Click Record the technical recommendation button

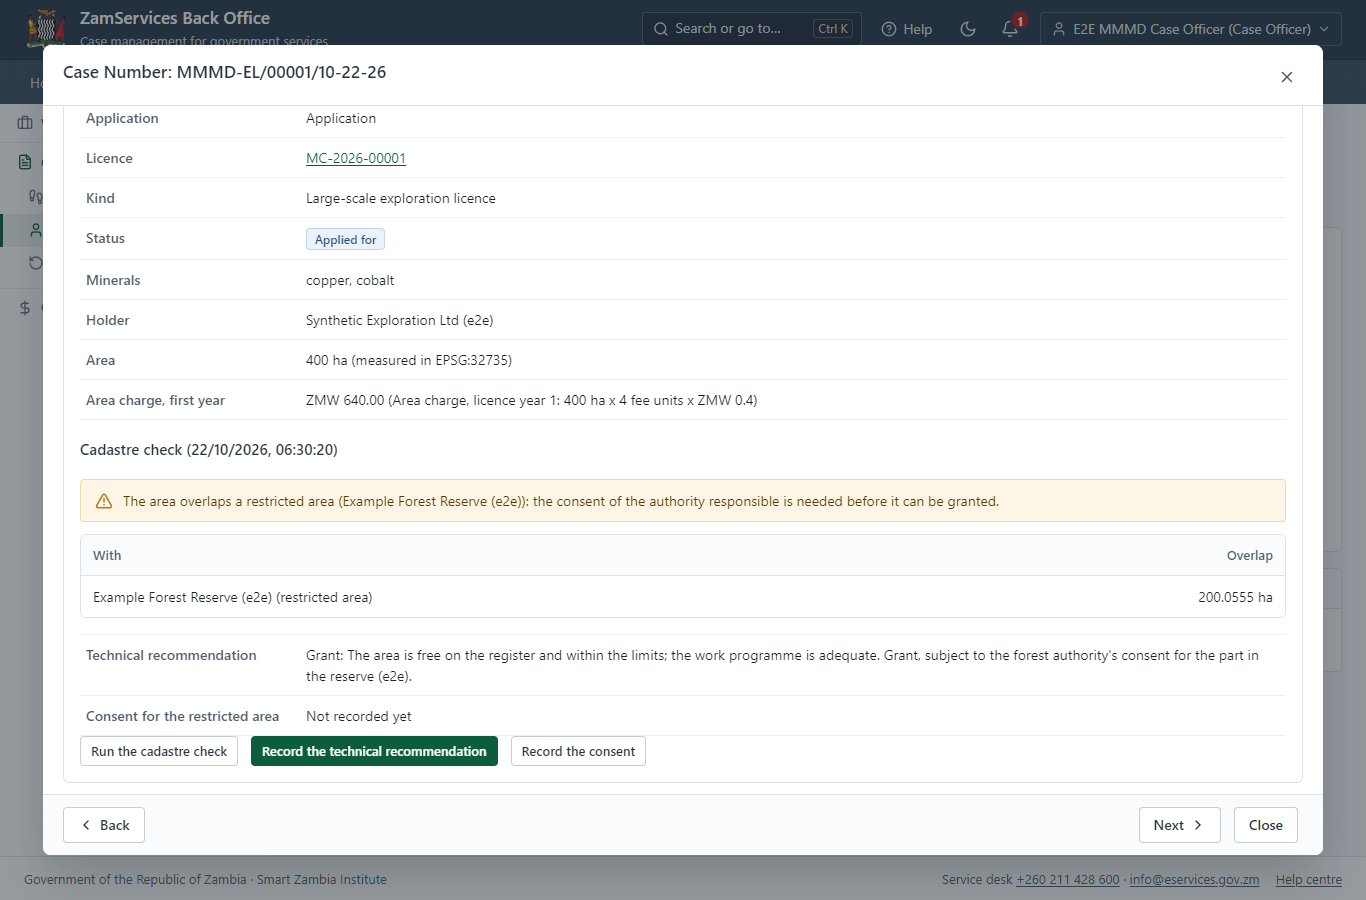pyautogui.click(x=374, y=751)
